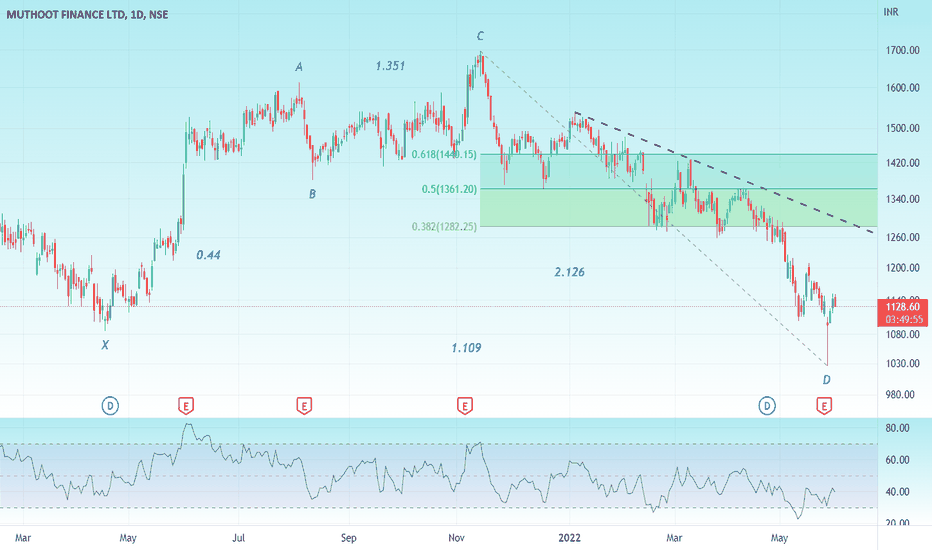Click the Sep label on time axis
The height and width of the screenshot is (550, 932).
(x=348, y=538)
